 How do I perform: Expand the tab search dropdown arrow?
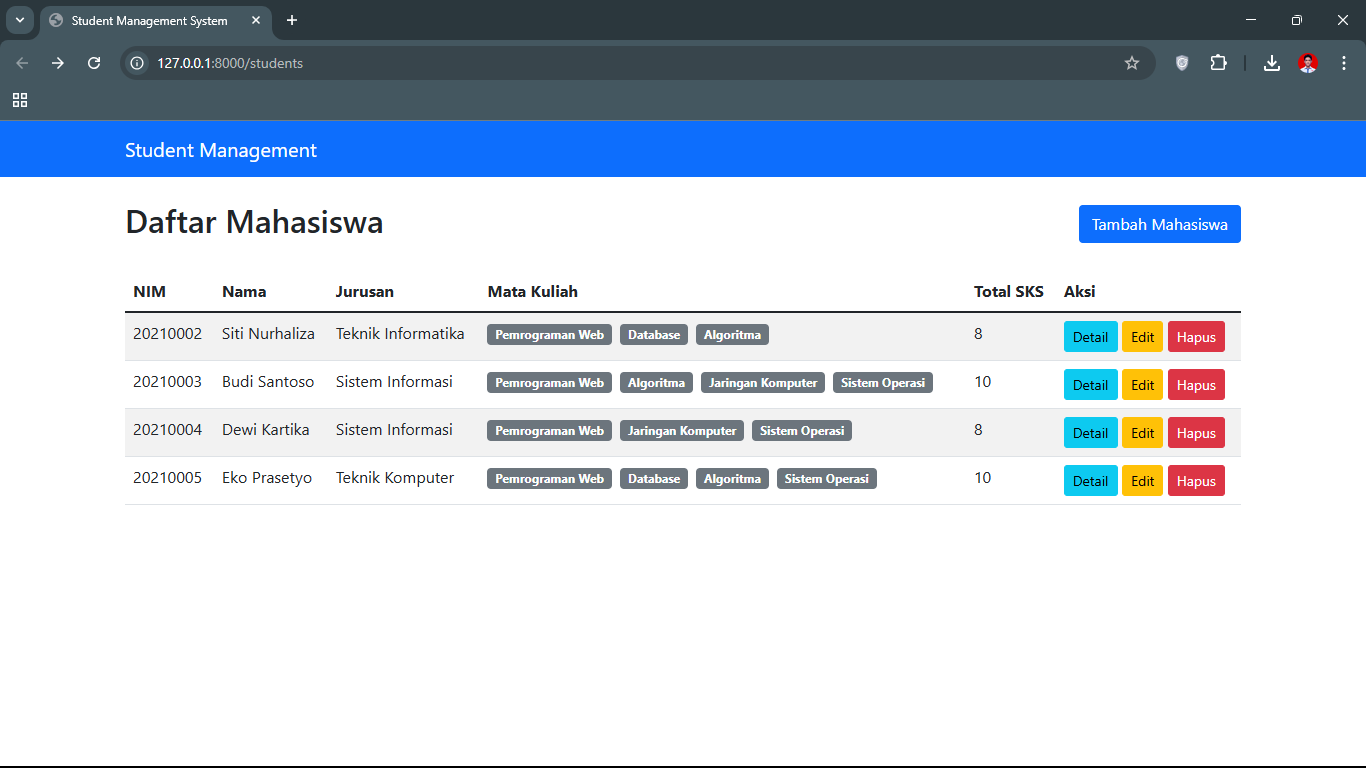click(x=20, y=20)
